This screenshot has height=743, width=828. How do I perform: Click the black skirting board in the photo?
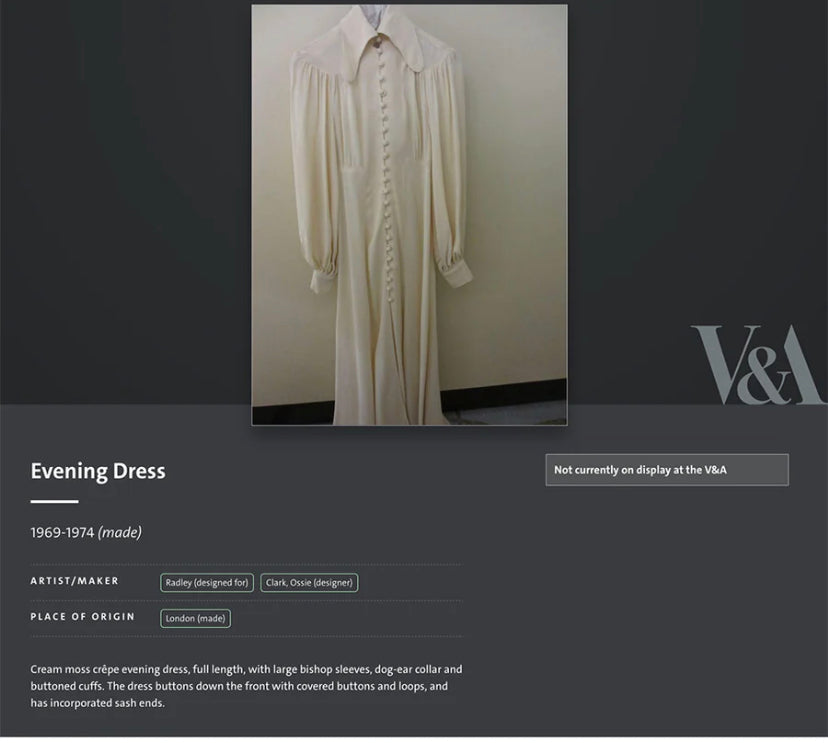pos(502,390)
